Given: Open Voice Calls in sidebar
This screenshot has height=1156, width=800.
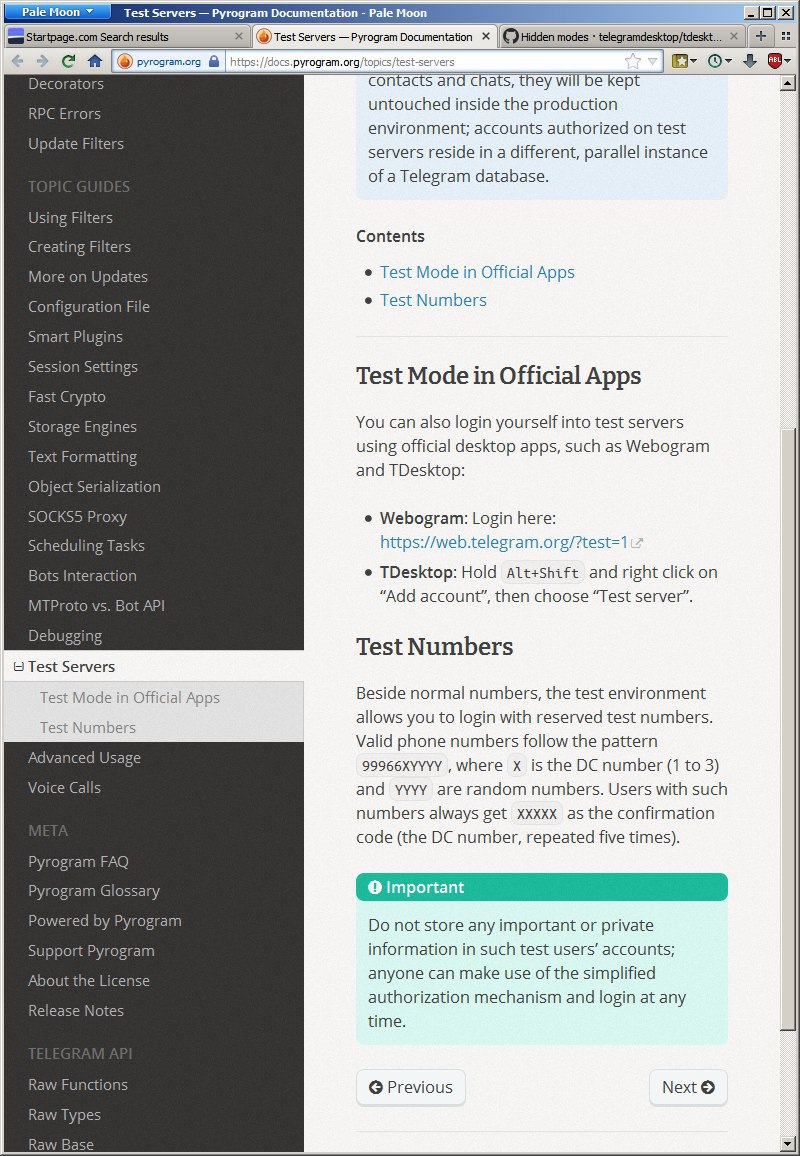Looking at the screenshot, I should [x=64, y=787].
